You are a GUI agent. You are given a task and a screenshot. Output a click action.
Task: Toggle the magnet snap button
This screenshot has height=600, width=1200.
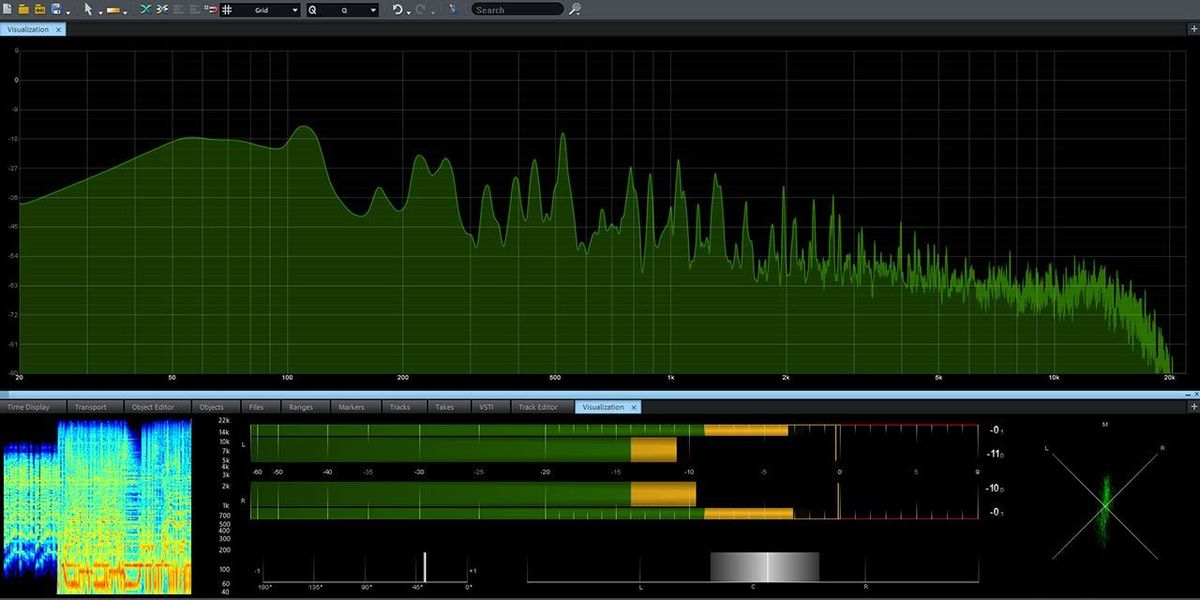tap(211, 9)
